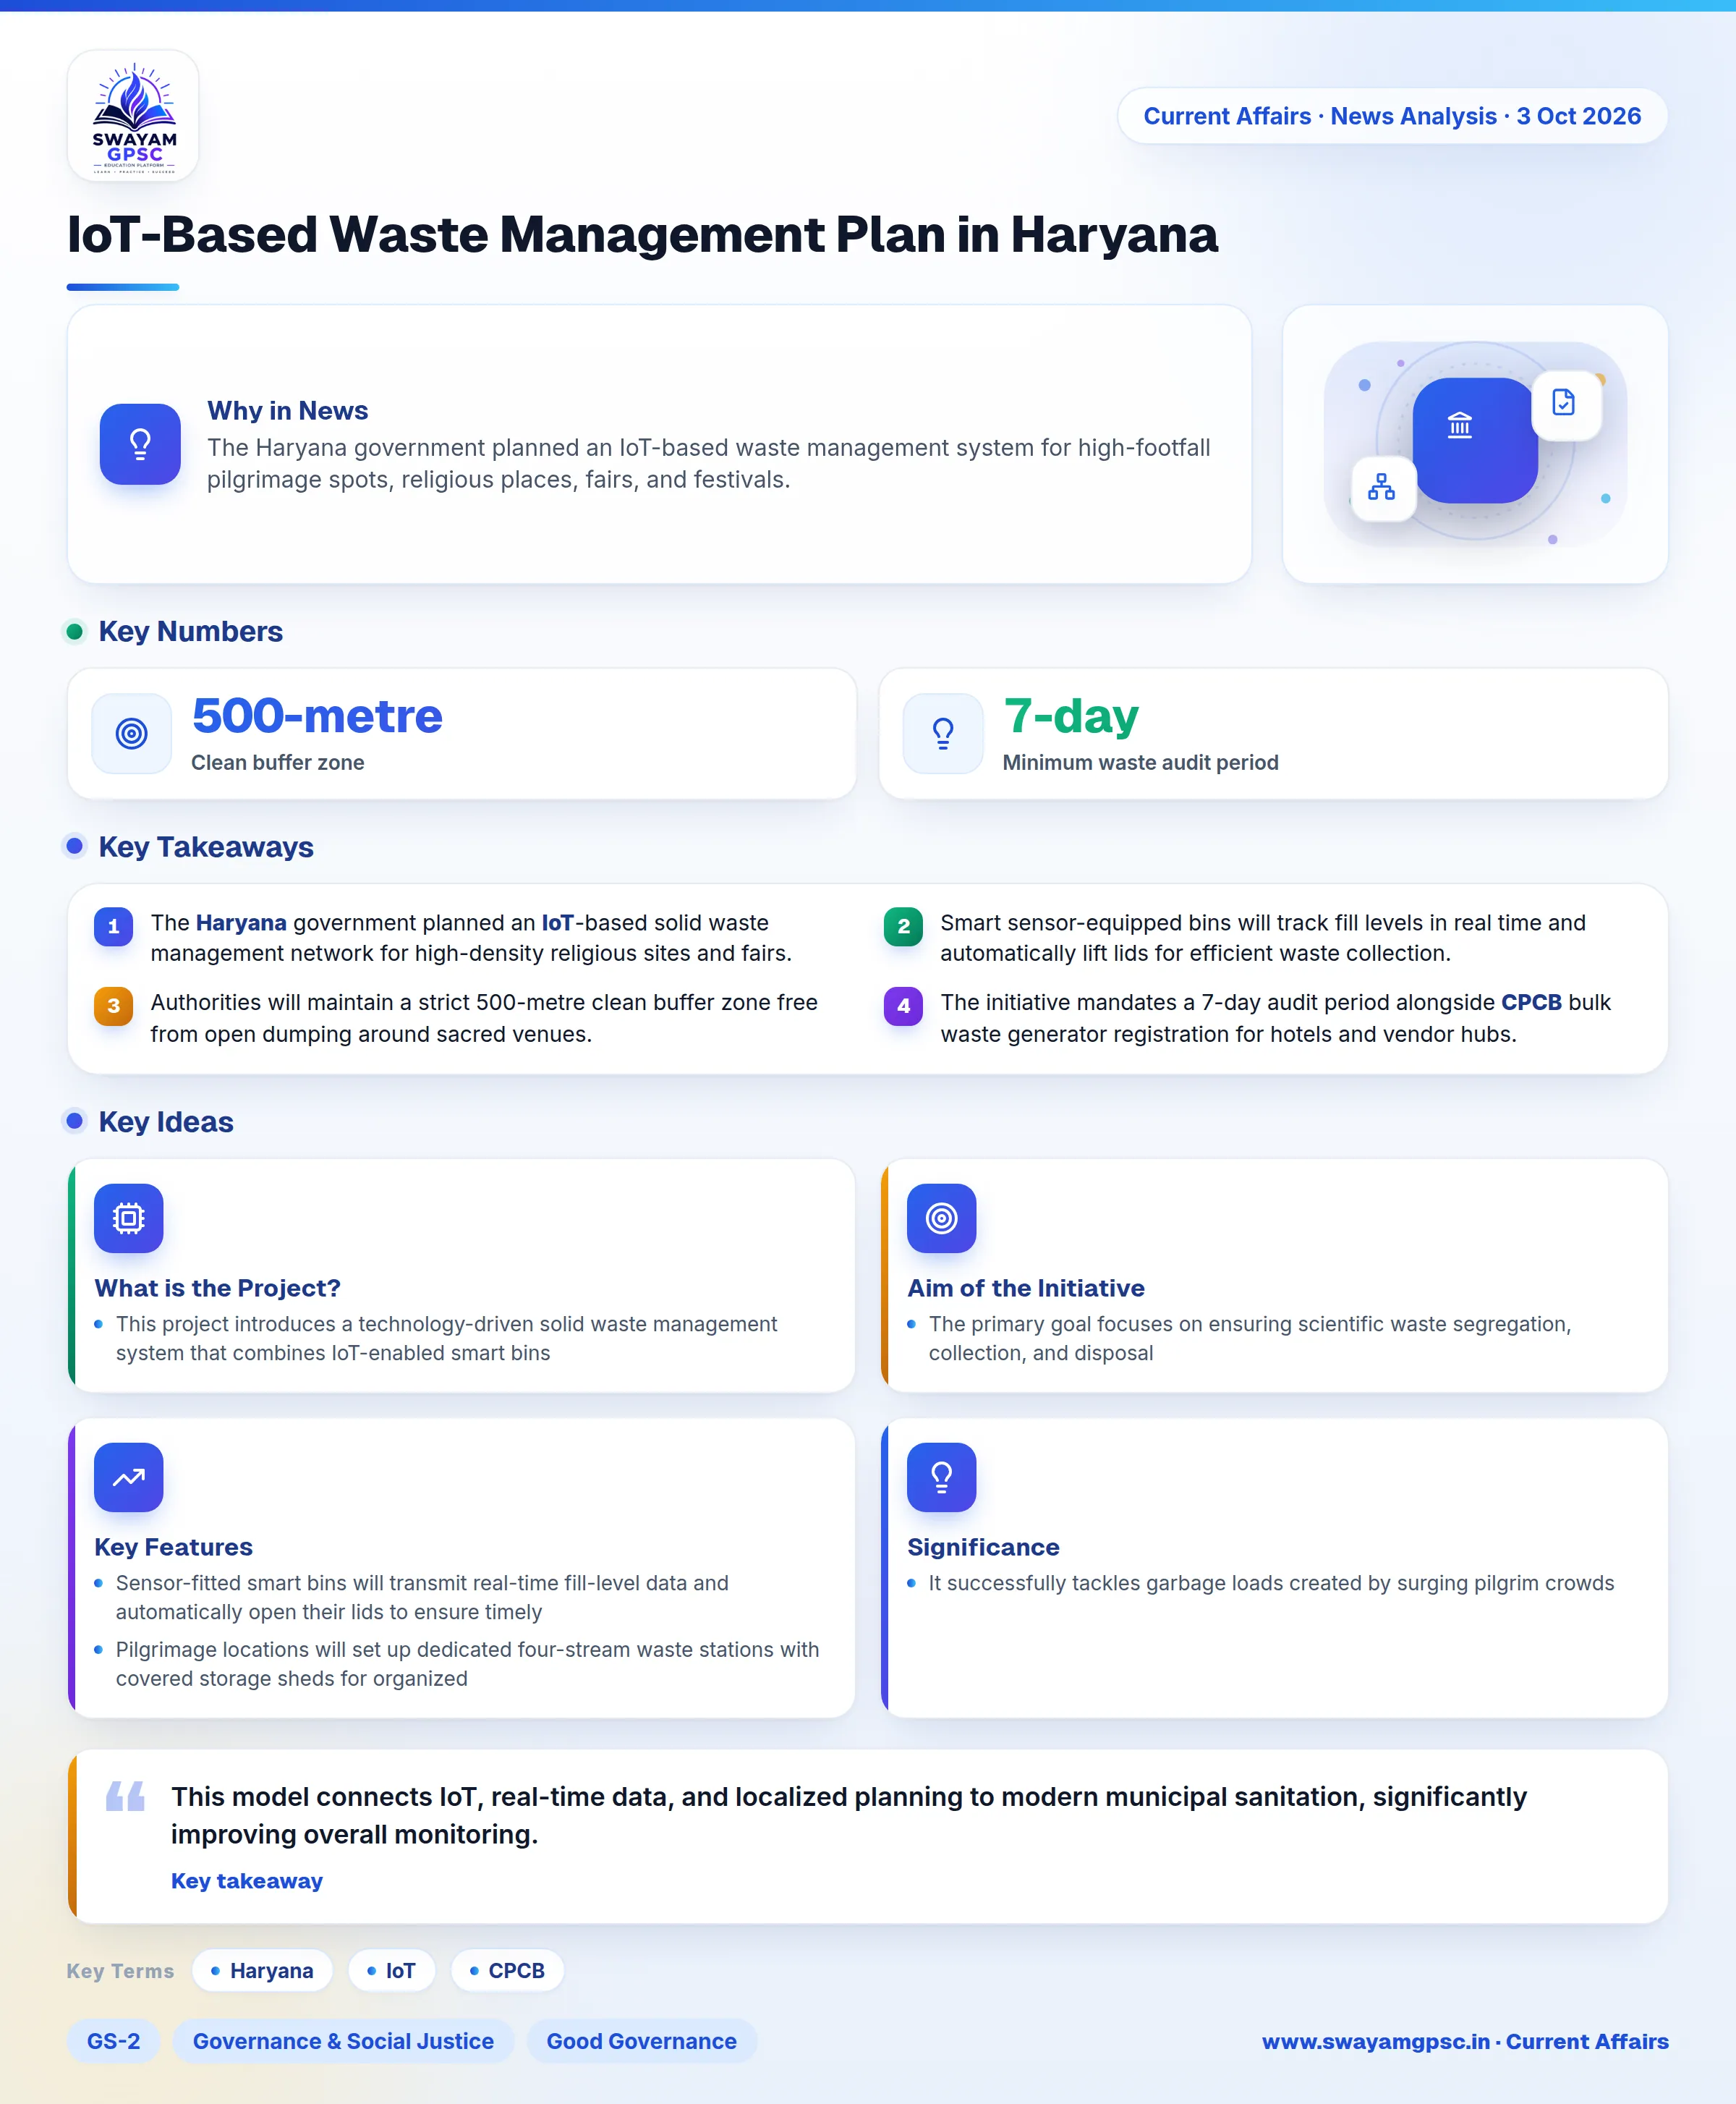
Task: Click the bullet about surging pilgrim crowds
Action: coord(1271,1583)
